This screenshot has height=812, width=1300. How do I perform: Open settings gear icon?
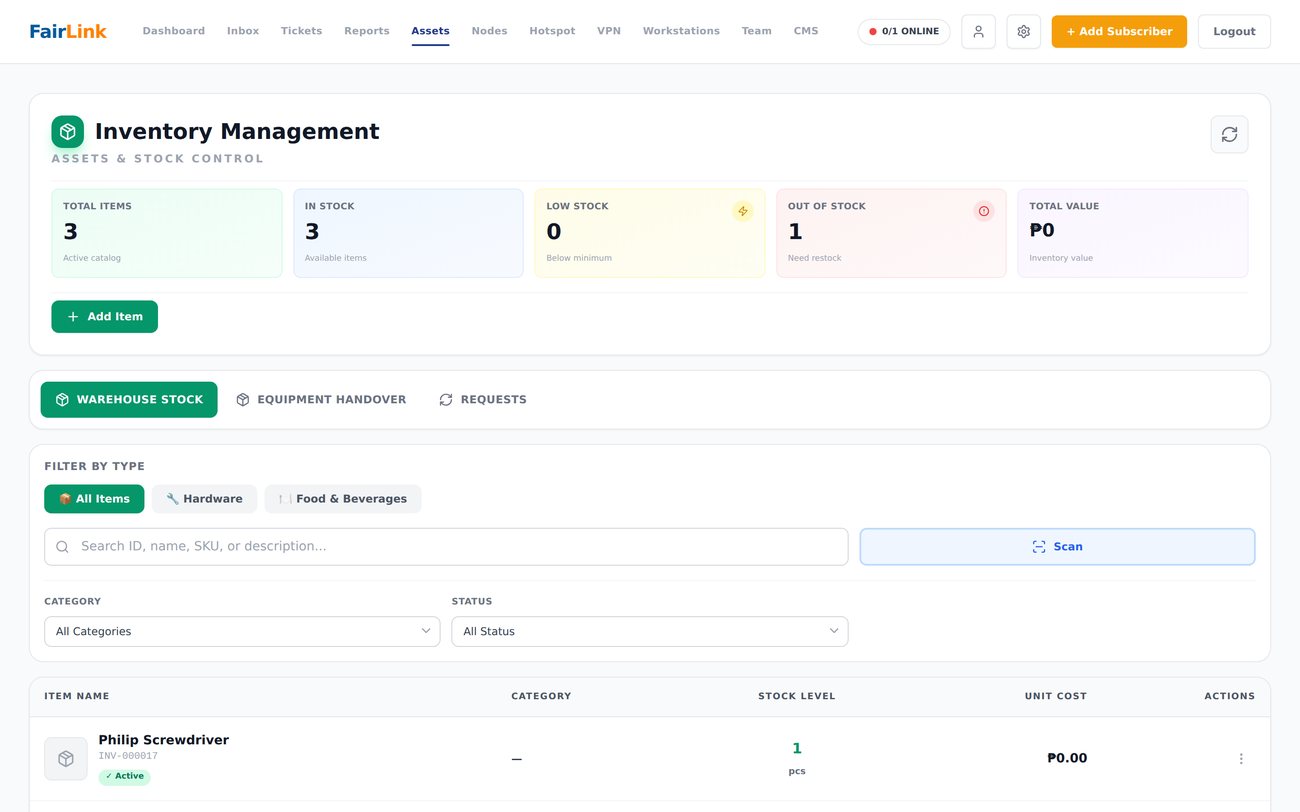click(1023, 32)
